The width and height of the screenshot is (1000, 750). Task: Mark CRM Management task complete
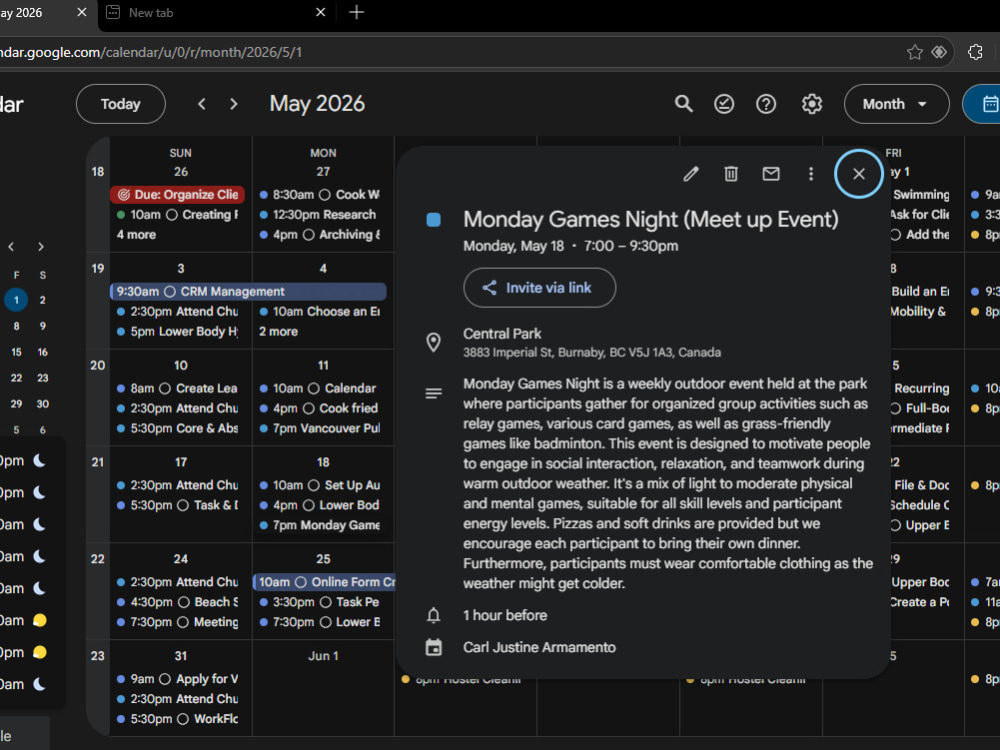coord(170,291)
